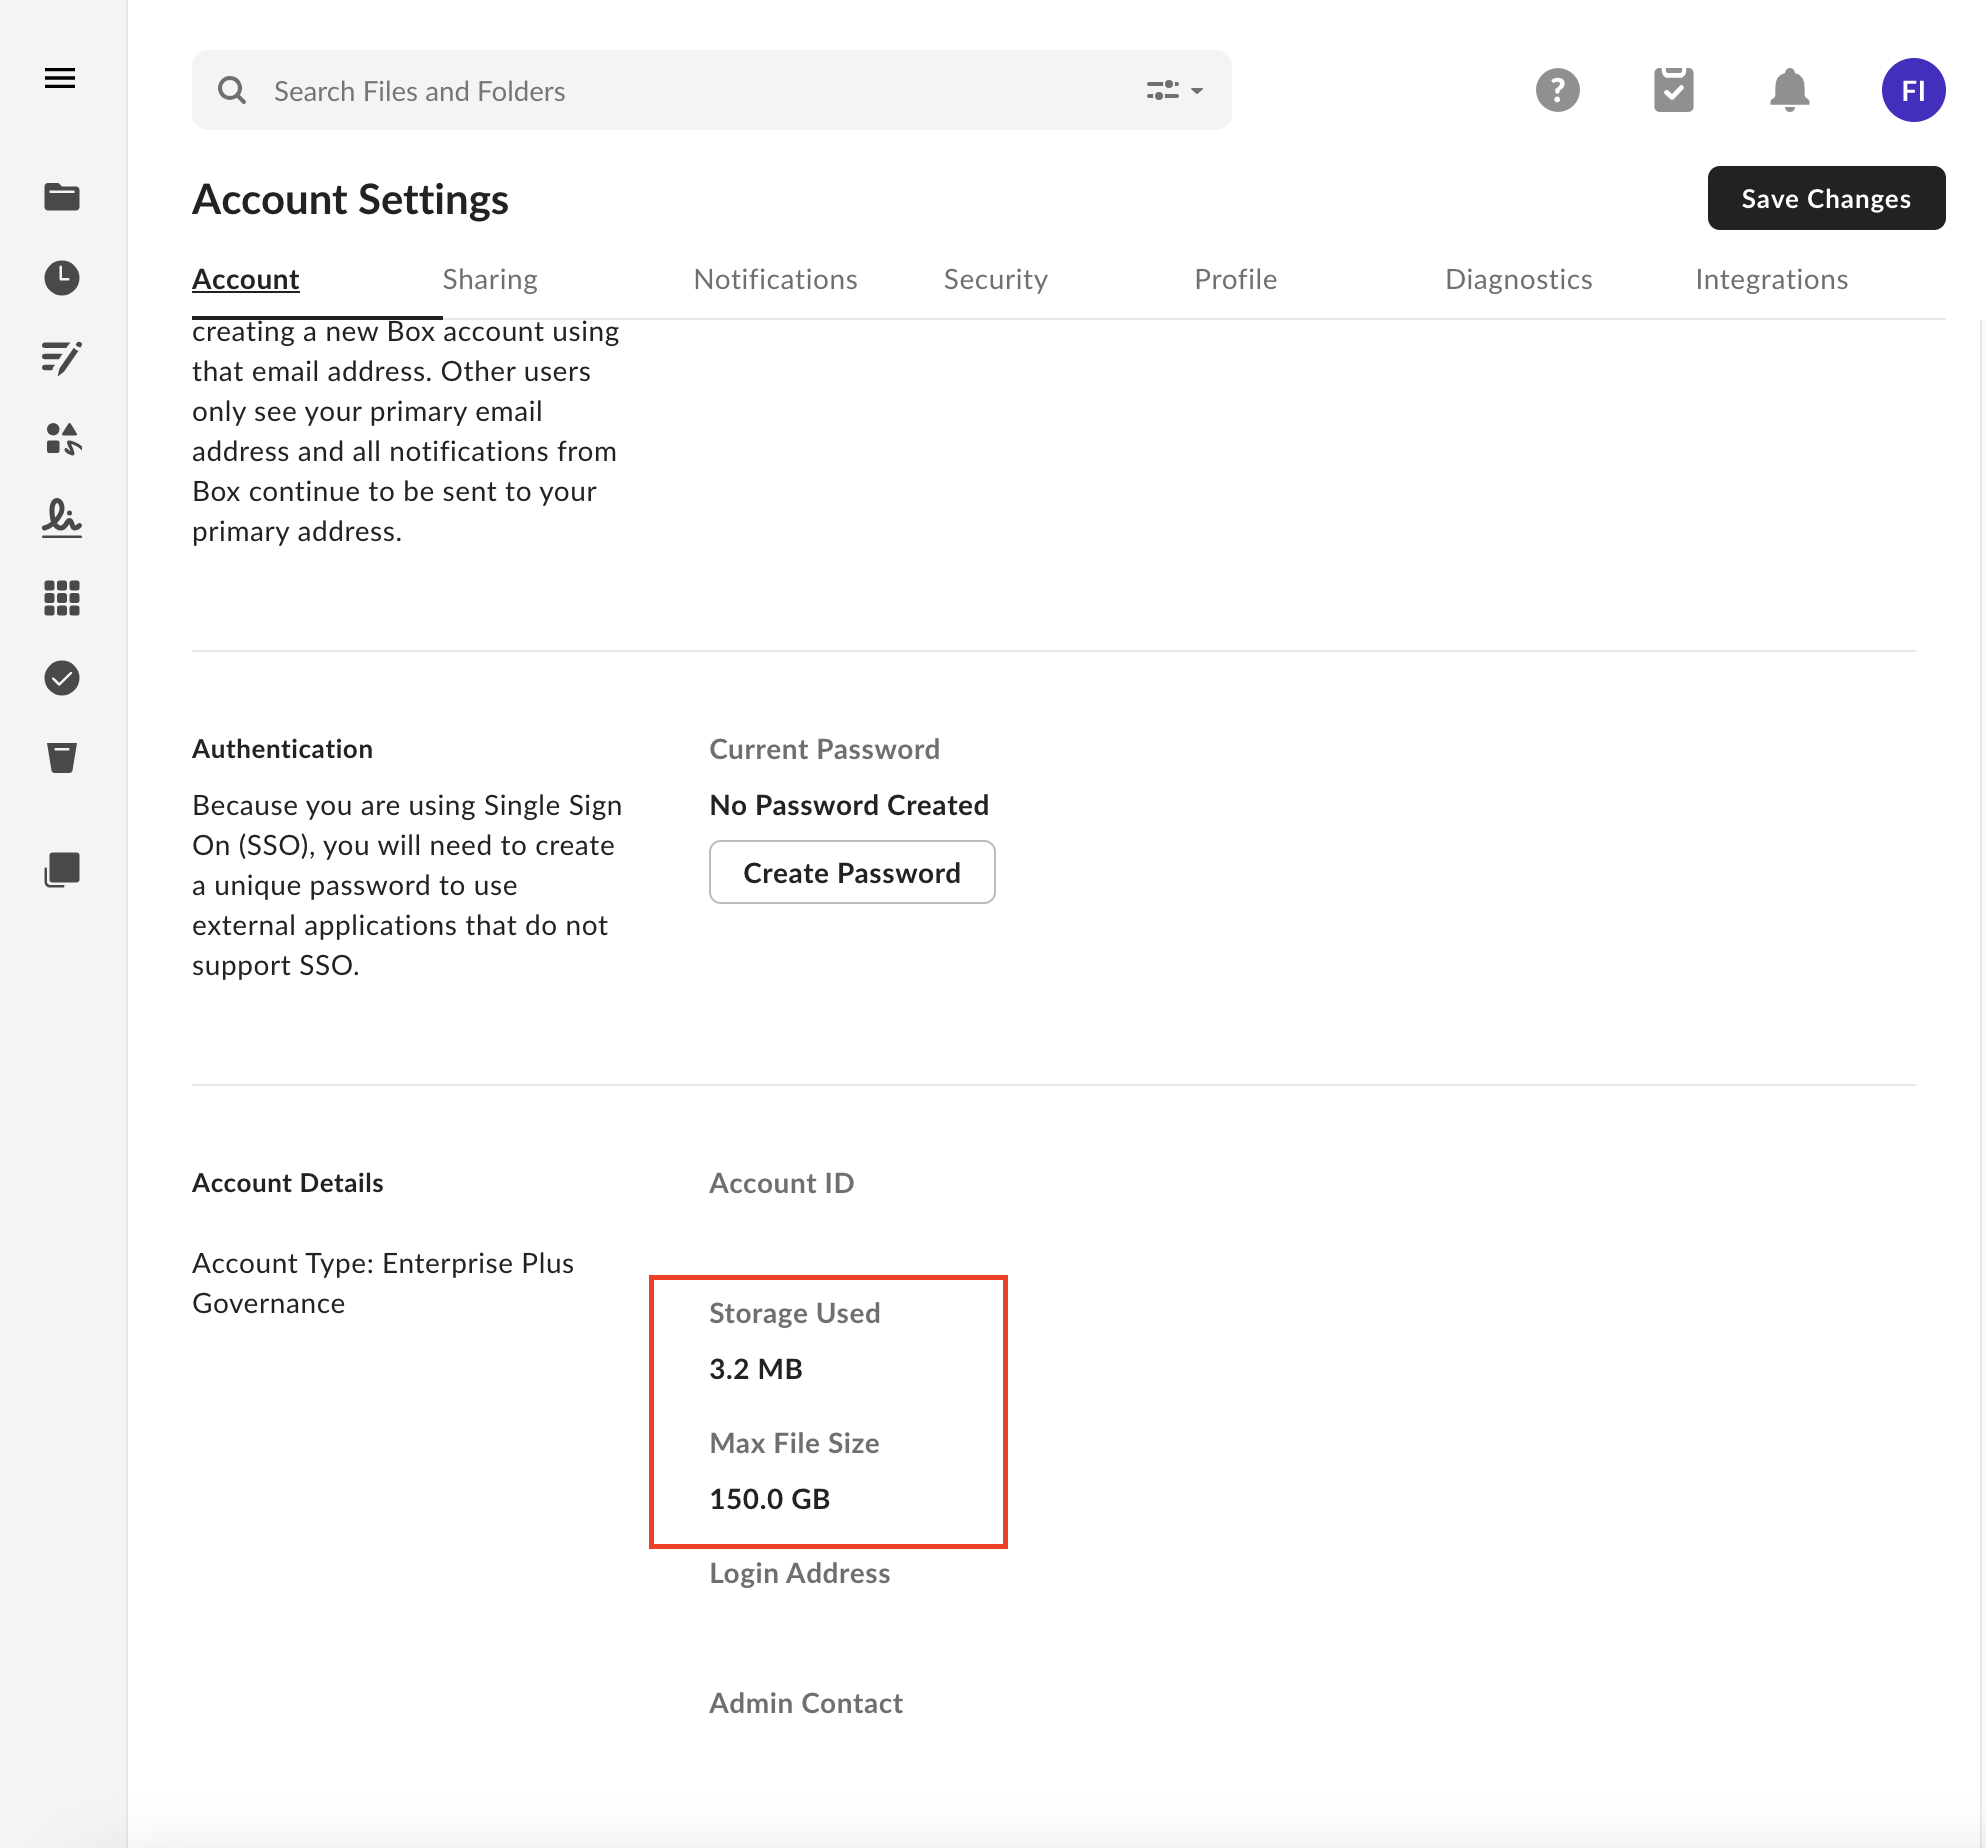Switch to the Security tab
Viewport: 1986px width, 1848px height.
point(995,279)
